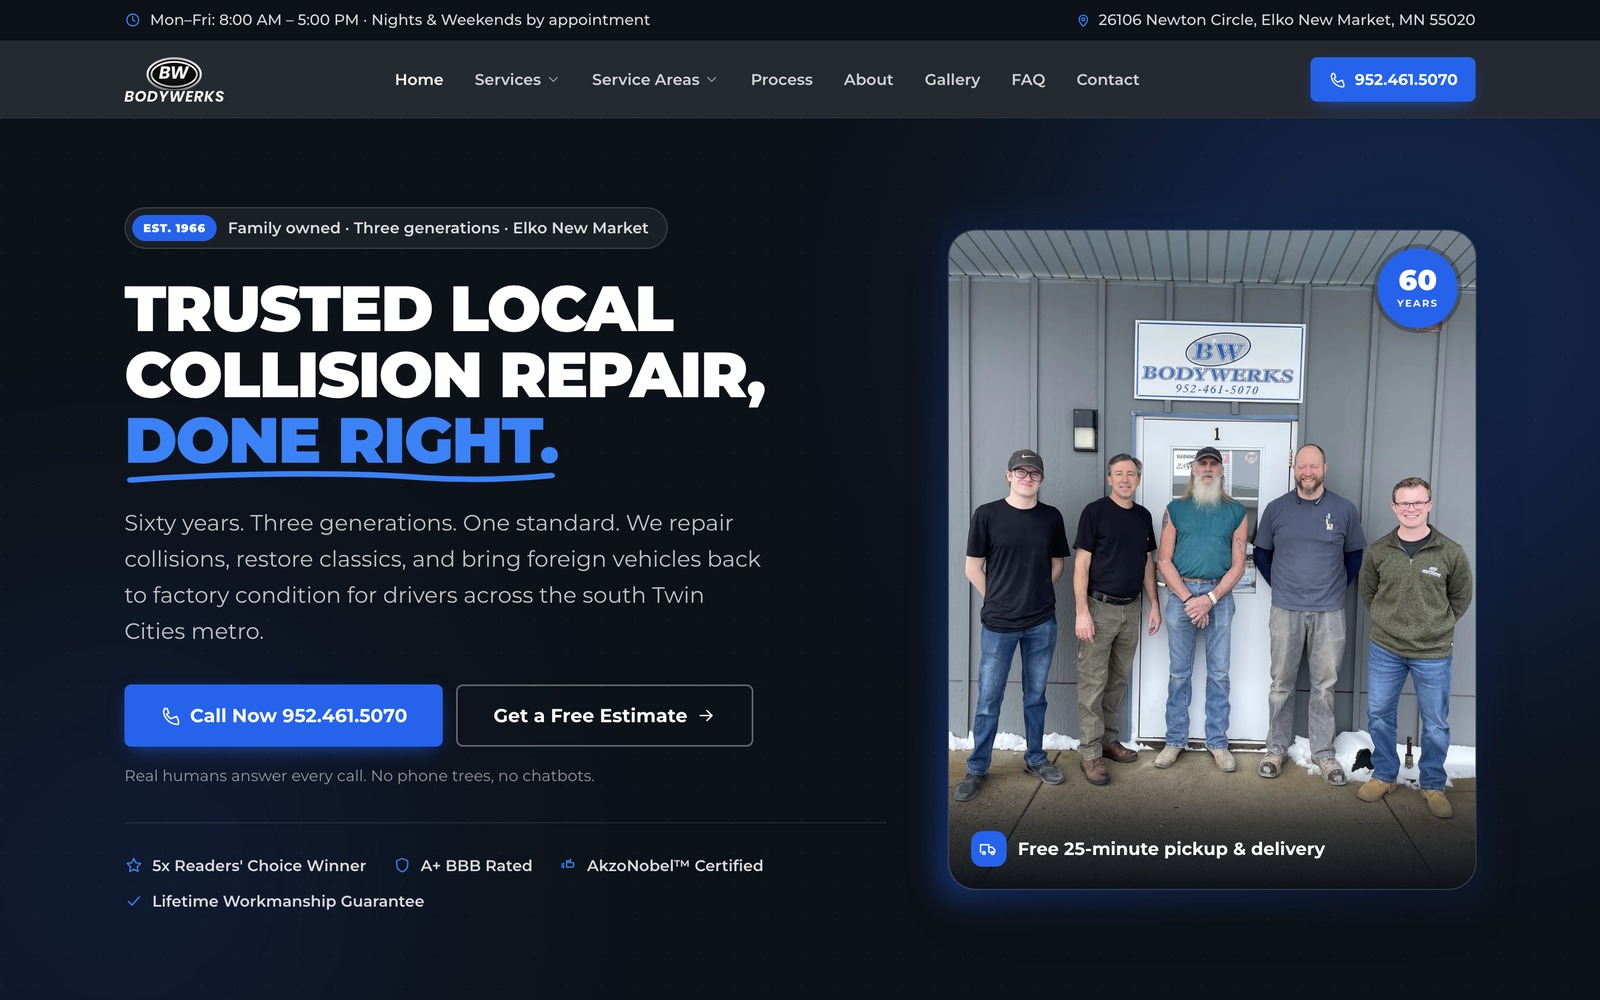Click the 'TRUSTED LOCAL' headline line
The height and width of the screenshot is (1000, 1600).
[399, 309]
